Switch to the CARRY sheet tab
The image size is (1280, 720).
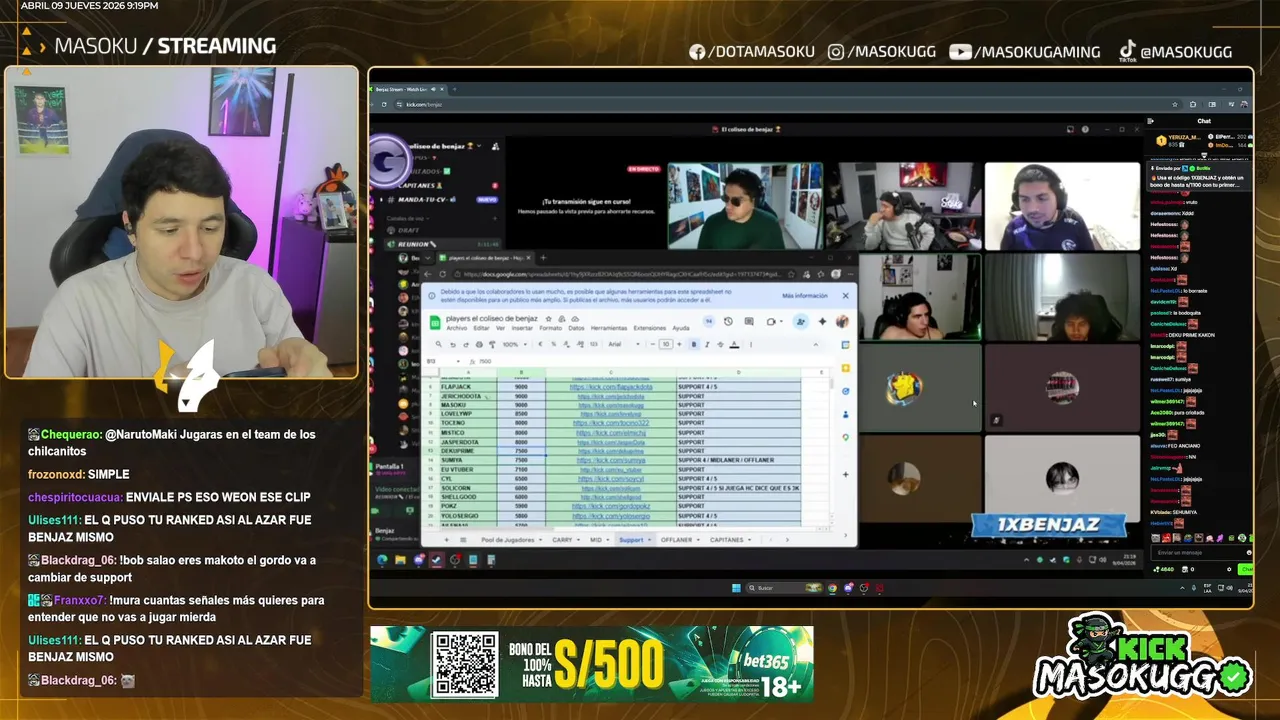[x=562, y=540]
